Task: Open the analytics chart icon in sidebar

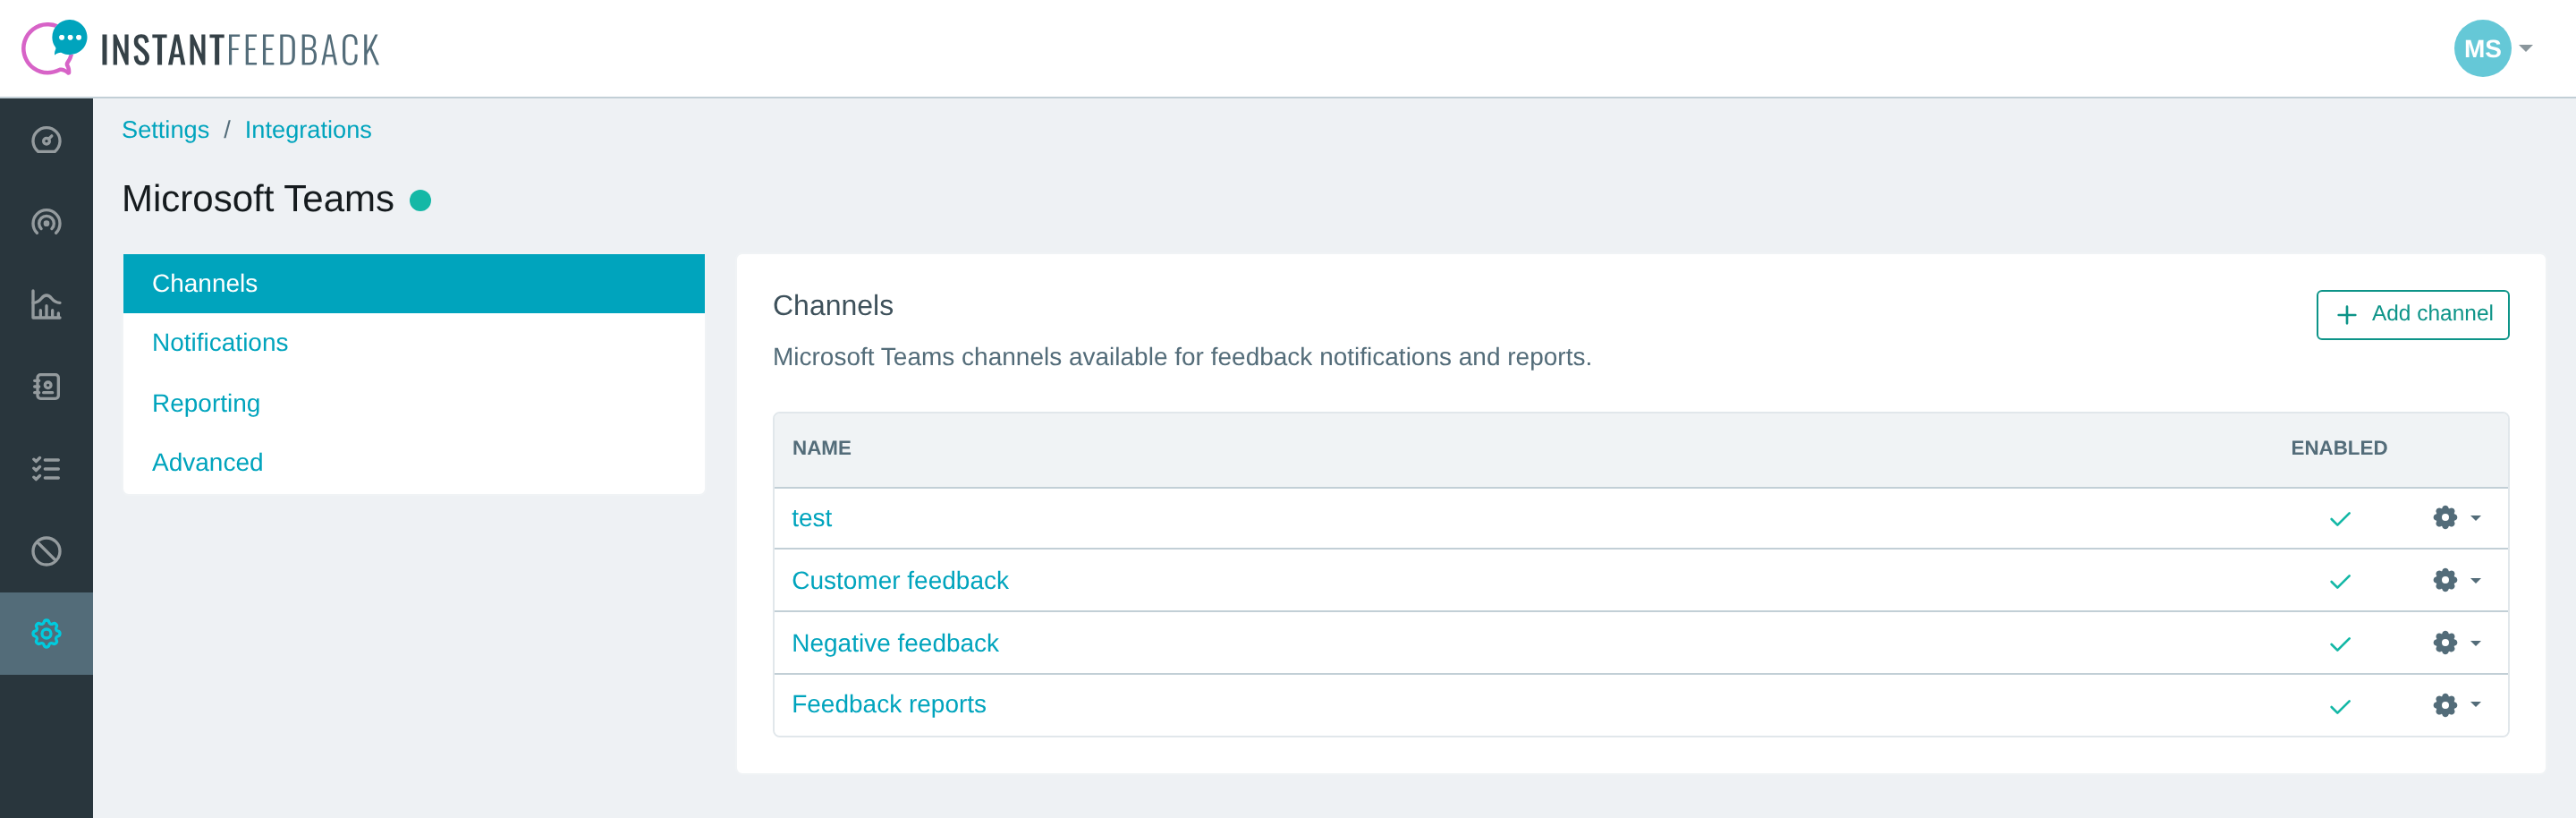Action: tap(46, 304)
